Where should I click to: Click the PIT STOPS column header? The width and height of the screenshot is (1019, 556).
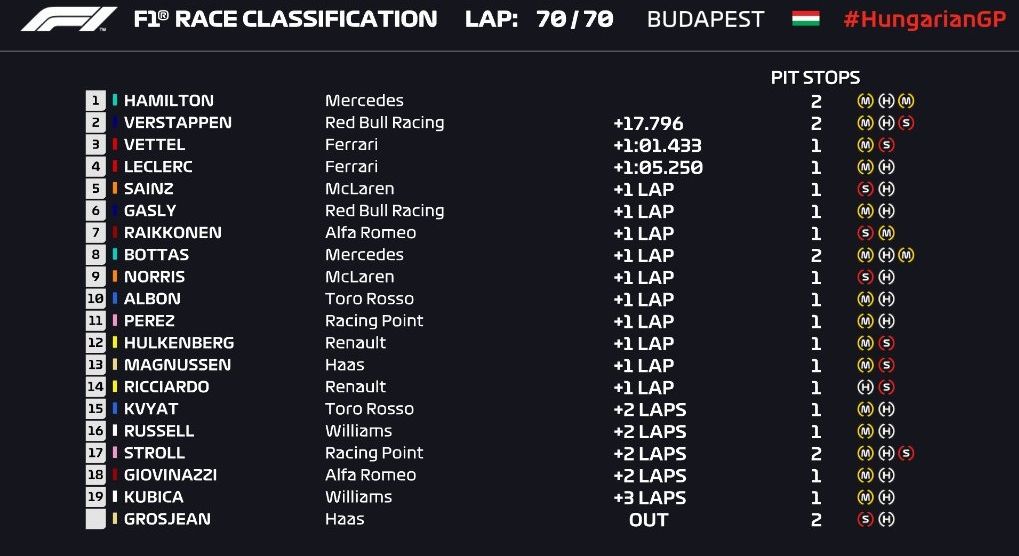point(815,78)
